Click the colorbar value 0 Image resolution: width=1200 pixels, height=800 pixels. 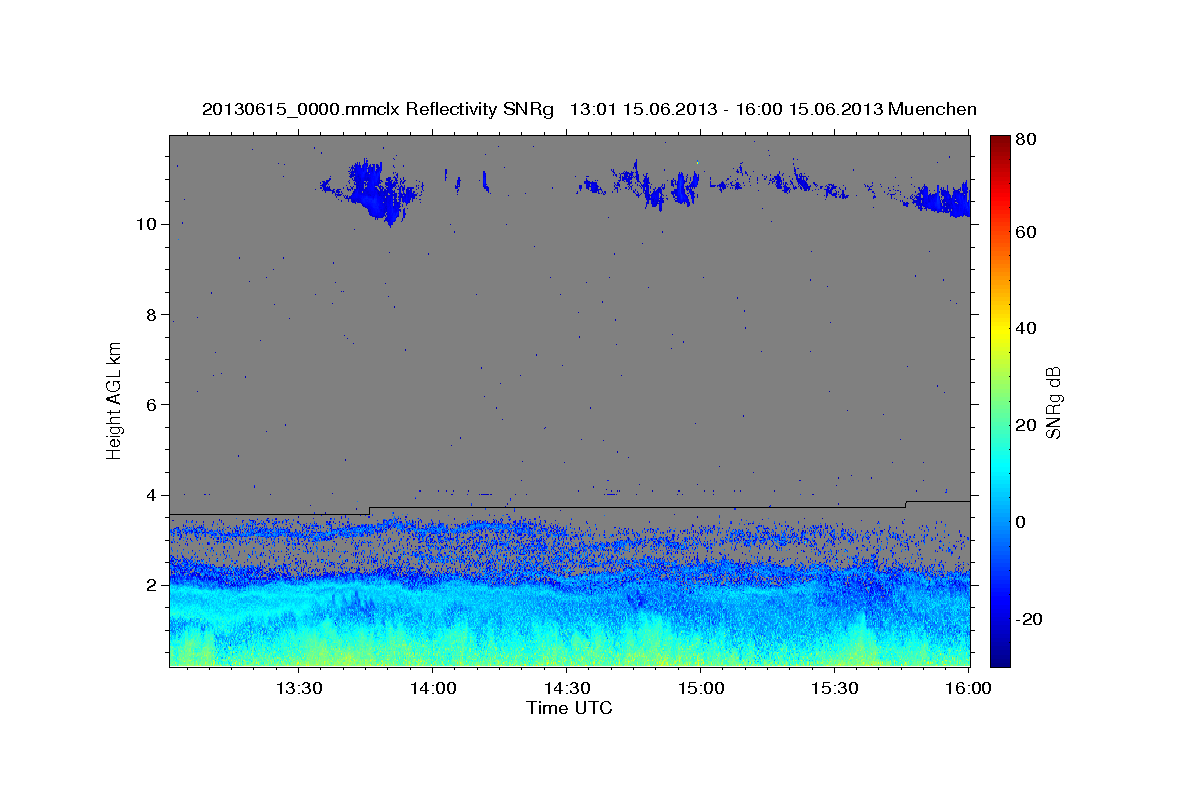point(1022,522)
